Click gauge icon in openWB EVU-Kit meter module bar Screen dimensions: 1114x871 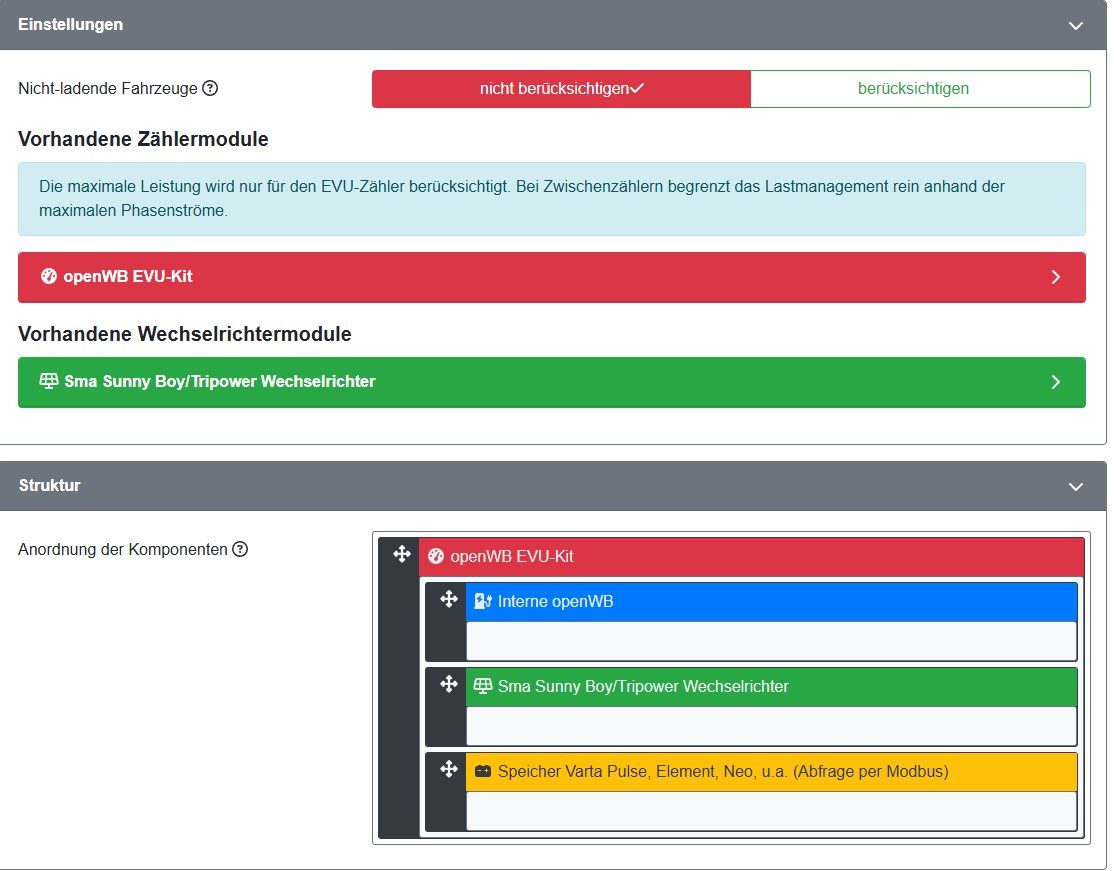(49, 276)
